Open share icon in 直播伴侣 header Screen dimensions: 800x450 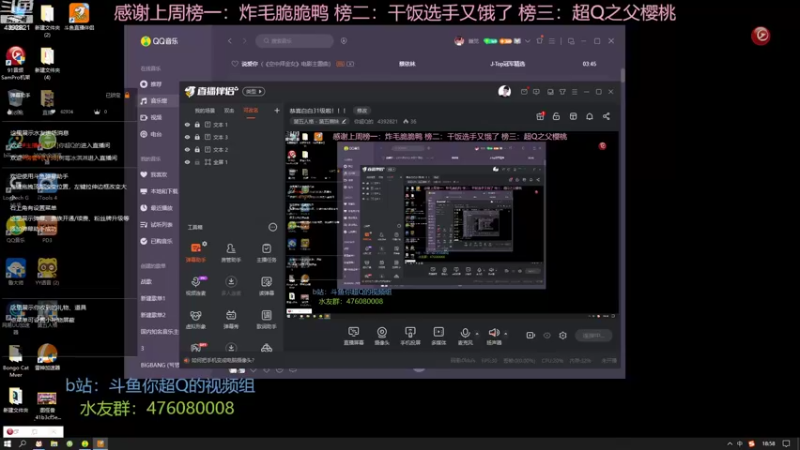coord(606,116)
